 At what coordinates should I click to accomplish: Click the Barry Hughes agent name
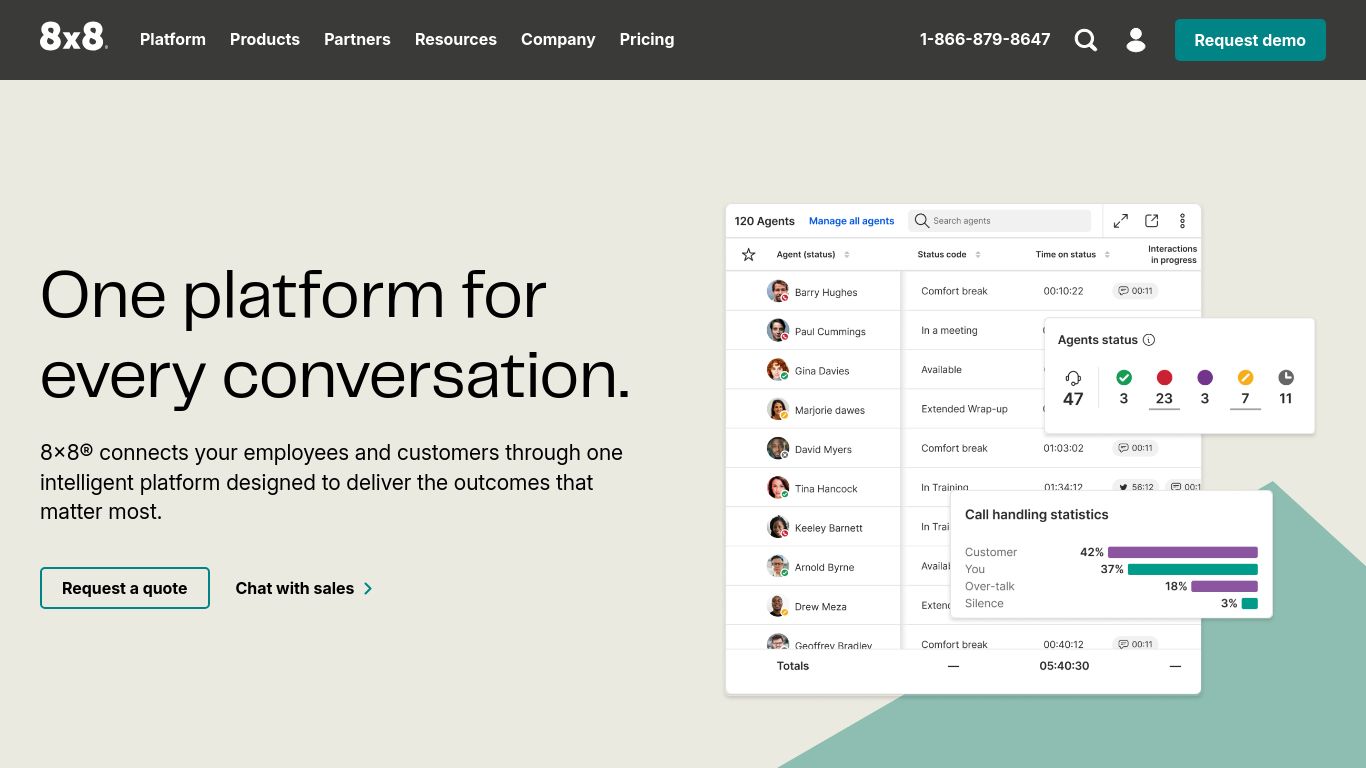tap(826, 292)
